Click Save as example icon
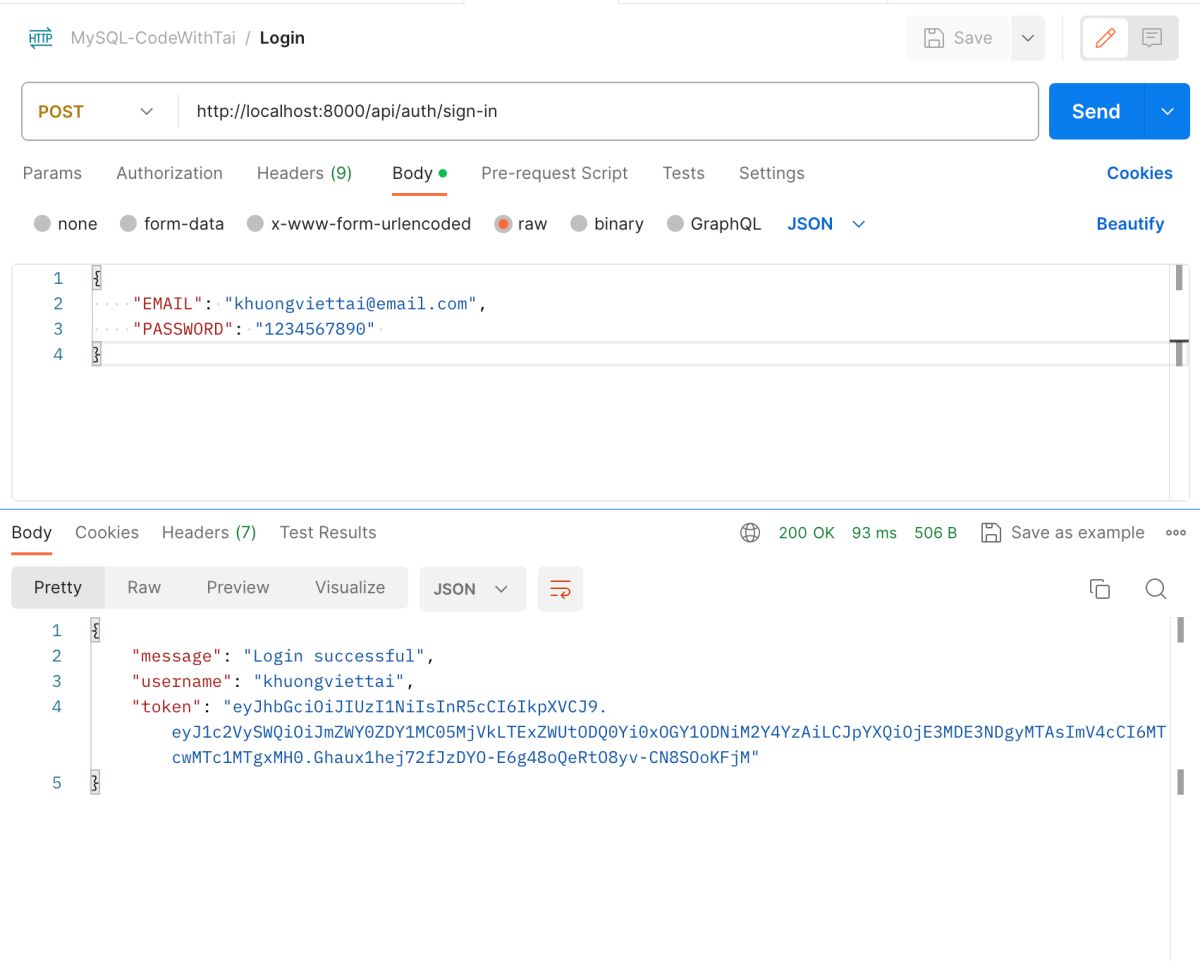The width and height of the screenshot is (1200, 961). (x=991, y=532)
